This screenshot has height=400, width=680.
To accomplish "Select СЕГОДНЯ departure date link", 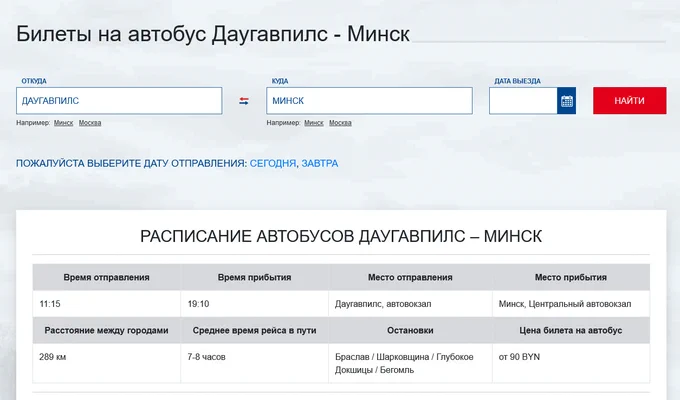I will coord(273,164).
